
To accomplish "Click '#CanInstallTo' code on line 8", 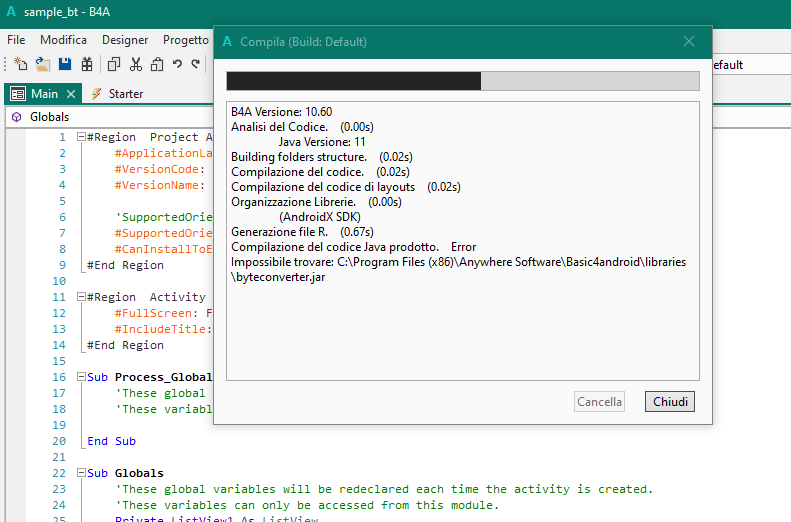I will click(x=163, y=249).
